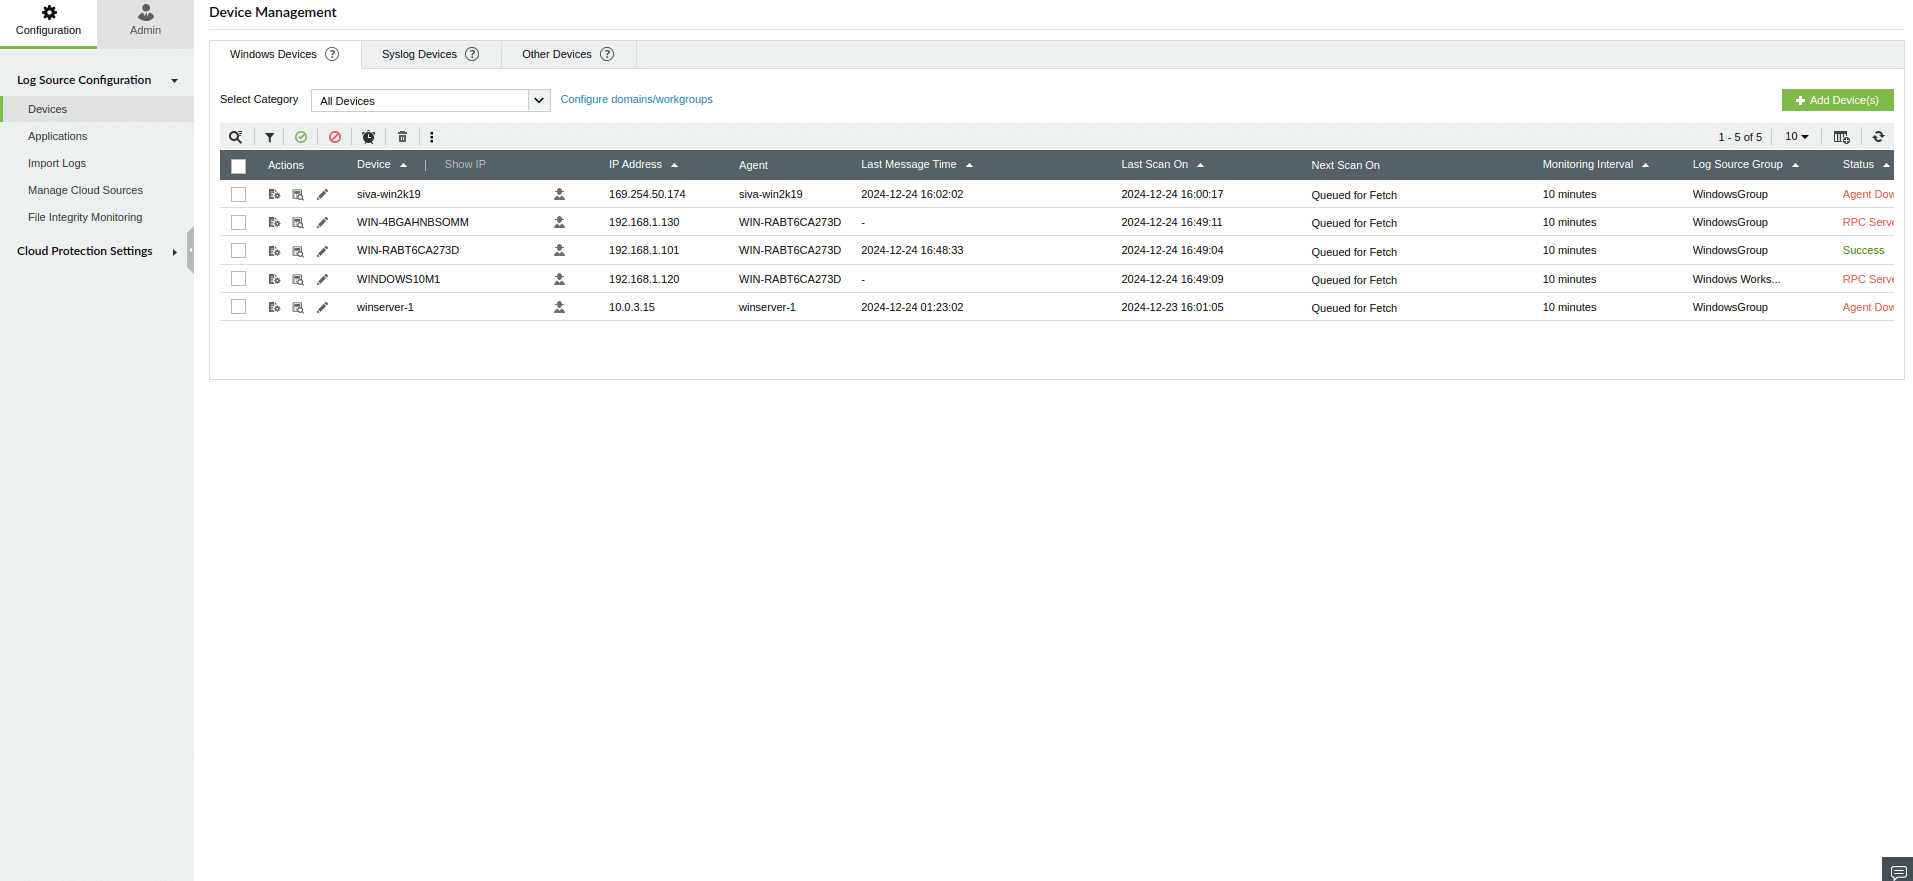Sort by Last Message Time column
This screenshot has height=881, width=1913.
(x=916, y=164)
